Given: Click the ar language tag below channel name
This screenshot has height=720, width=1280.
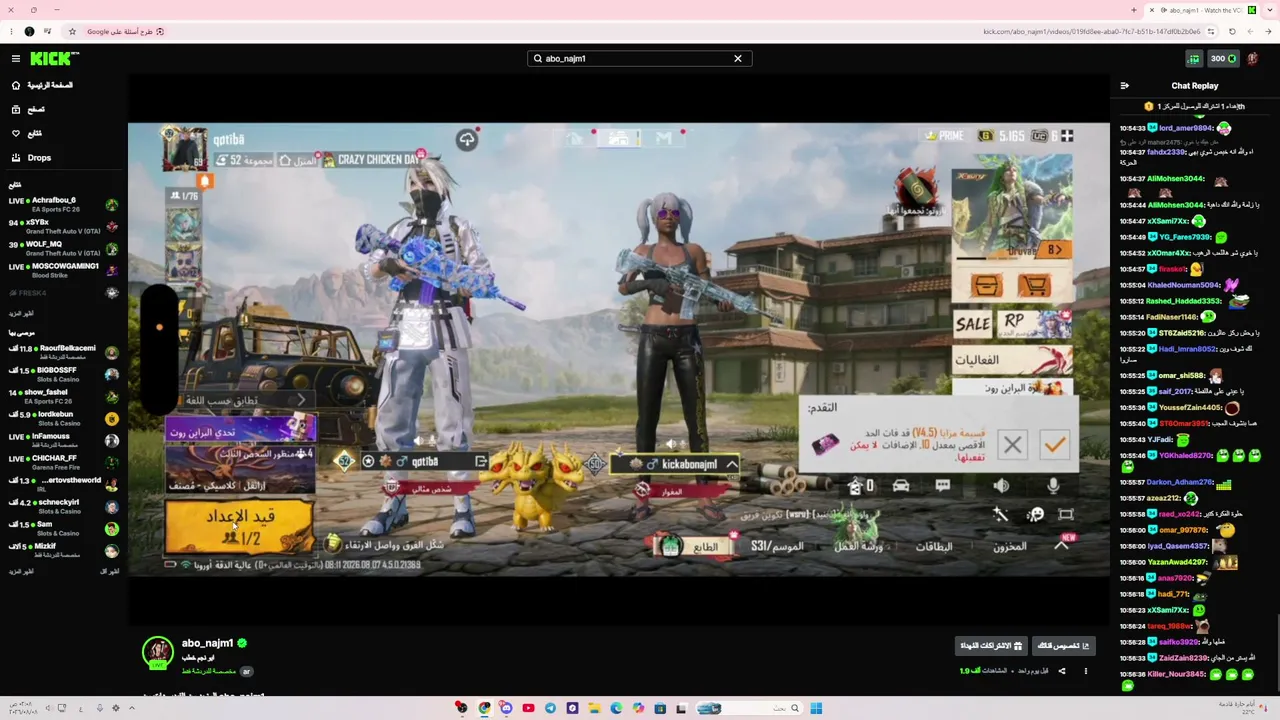Looking at the screenshot, I should pos(246,672).
